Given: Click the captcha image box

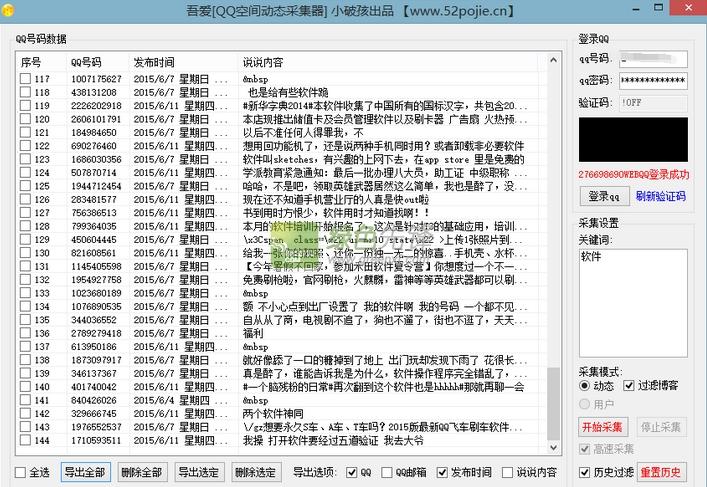Looking at the screenshot, I should click(x=633, y=139).
